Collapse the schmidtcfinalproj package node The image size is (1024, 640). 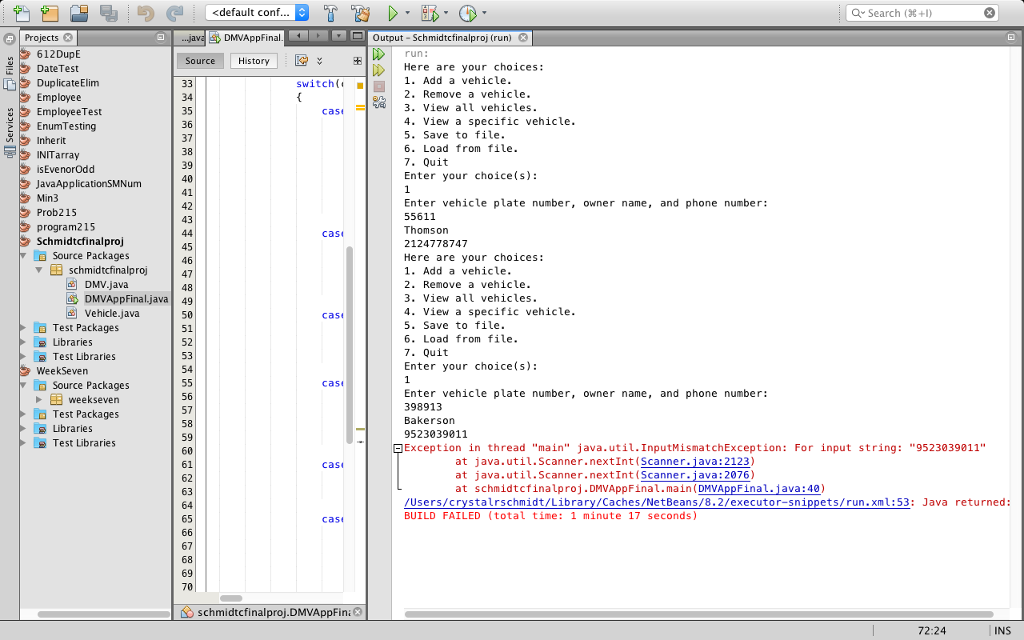[40, 270]
